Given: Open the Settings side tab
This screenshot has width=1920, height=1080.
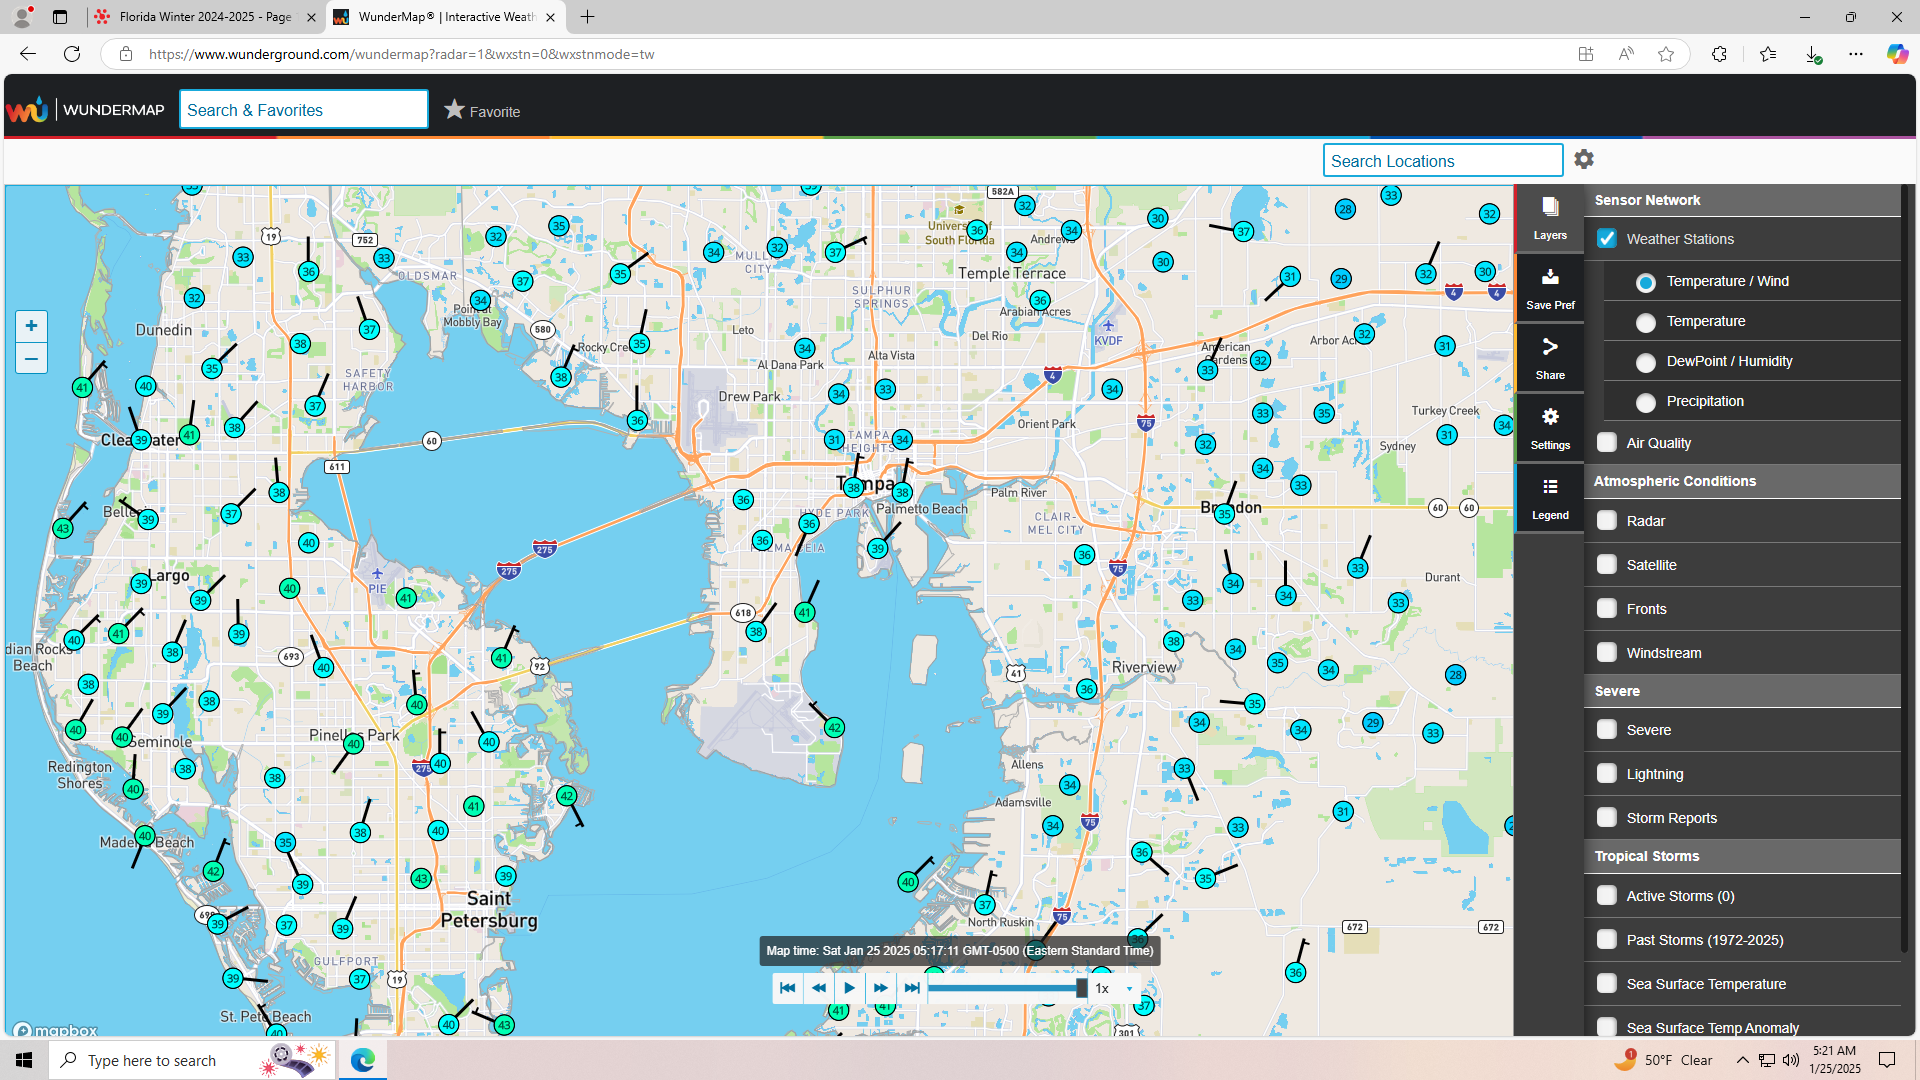Looking at the screenshot, I should pyautogui.click(x=1549, y=427).
